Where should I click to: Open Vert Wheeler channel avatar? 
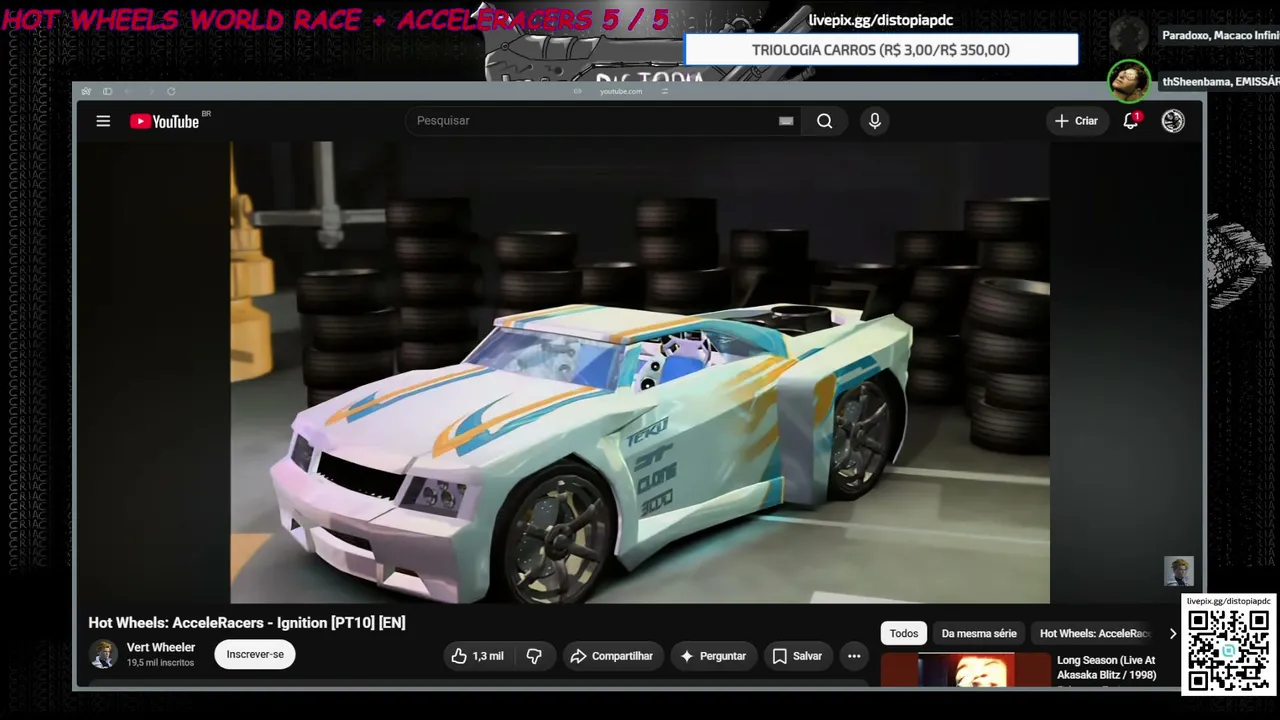point(103,654)
